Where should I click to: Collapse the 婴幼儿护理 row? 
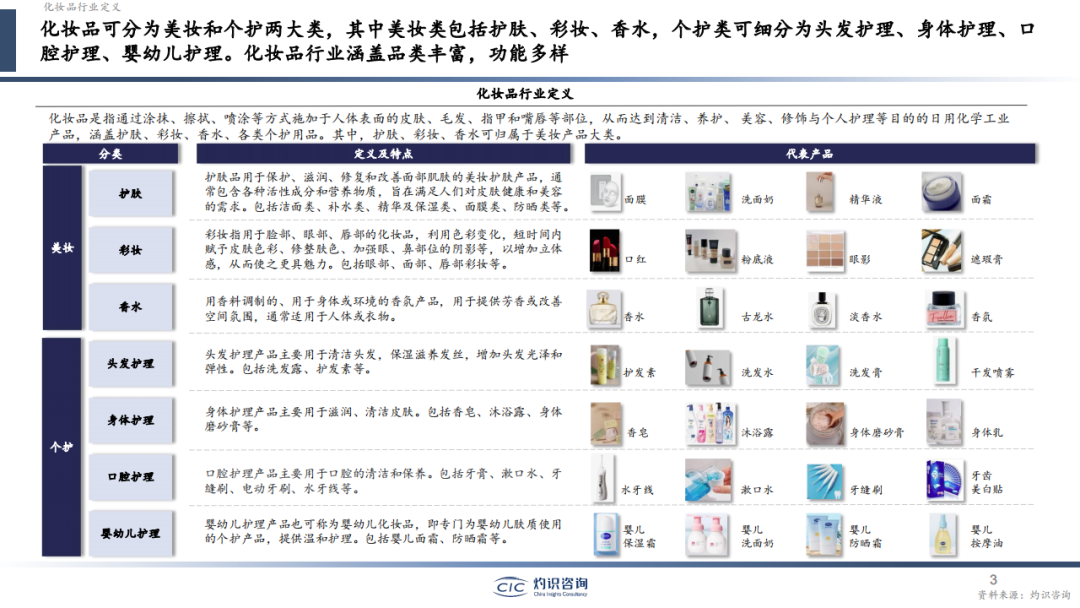click(133, 533)
